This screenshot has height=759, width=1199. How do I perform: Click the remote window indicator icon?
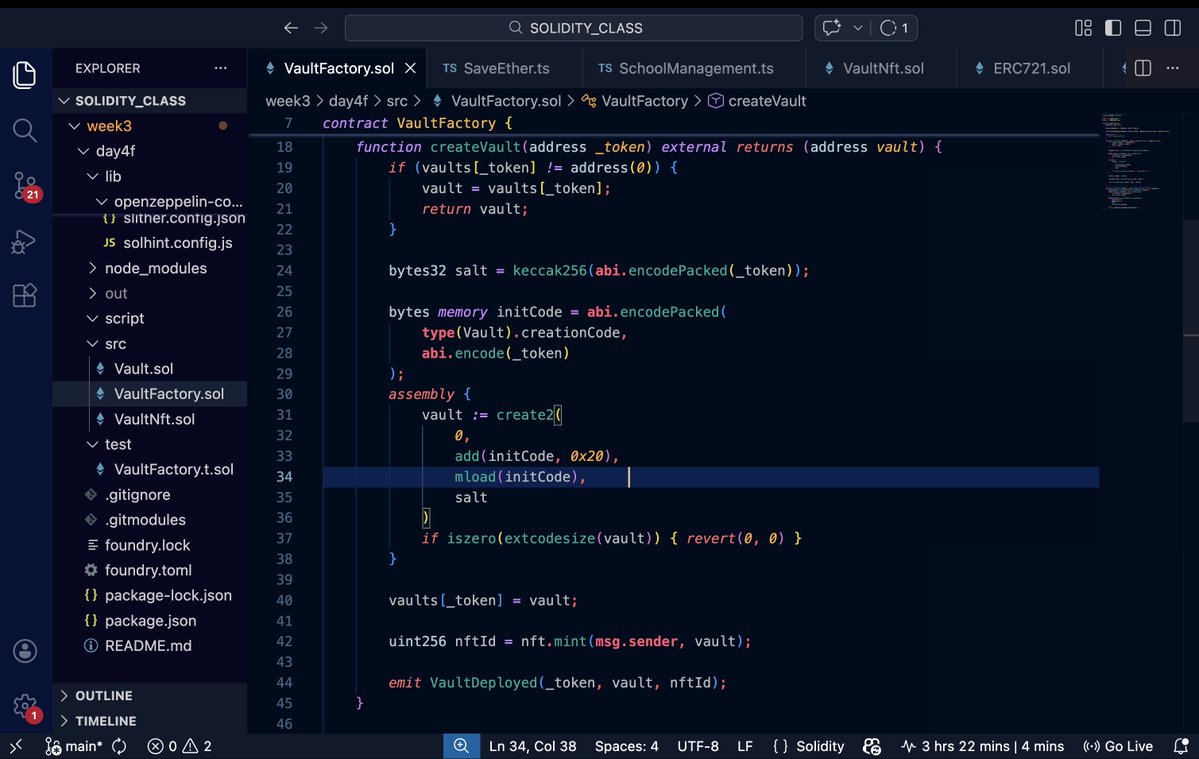coord(16,746)
